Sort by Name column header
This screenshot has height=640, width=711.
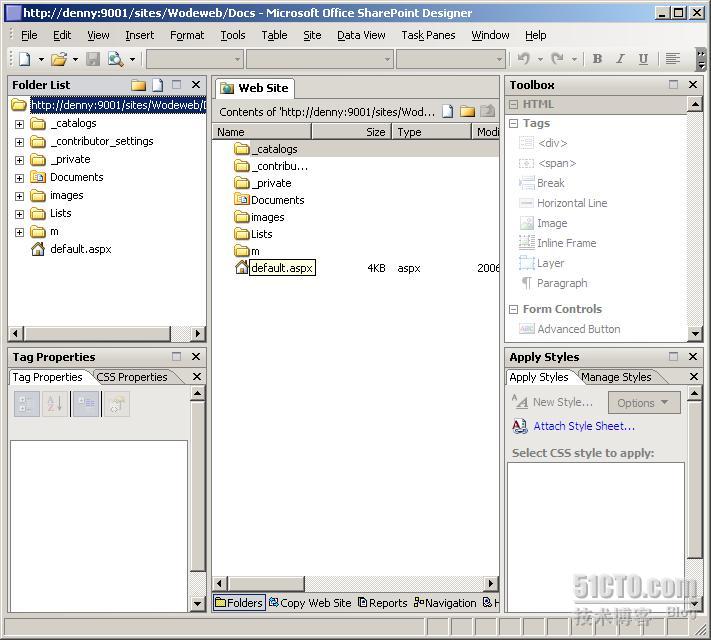point(262,132)
